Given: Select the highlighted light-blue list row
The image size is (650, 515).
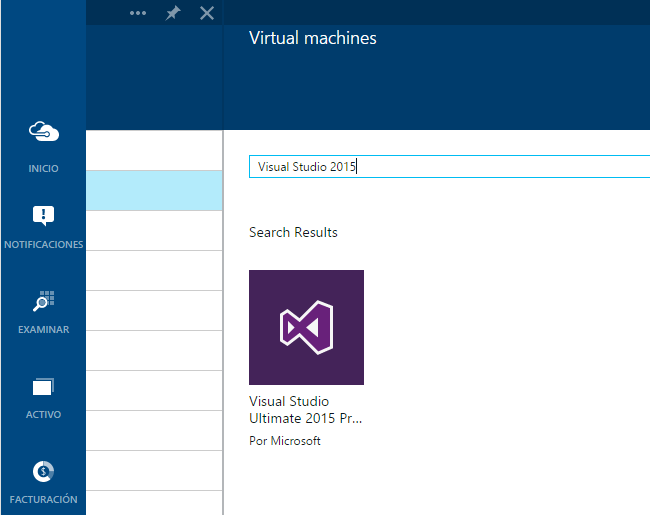Looking at the screenshot, I should (154, 190).
